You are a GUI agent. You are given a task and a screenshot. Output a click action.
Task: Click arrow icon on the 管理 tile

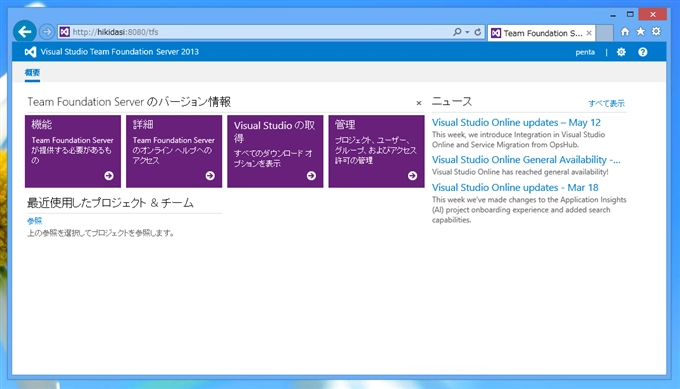click(x=412, y=176)
